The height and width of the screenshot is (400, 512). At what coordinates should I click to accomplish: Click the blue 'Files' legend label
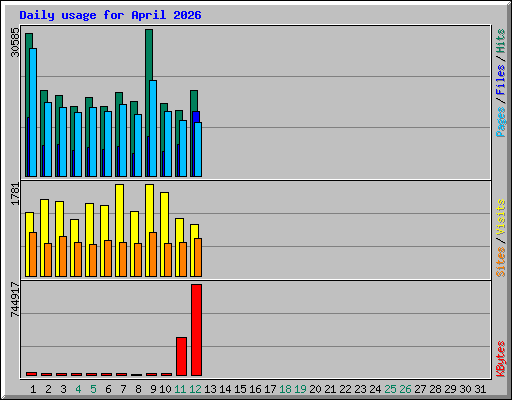click(500, 80)
